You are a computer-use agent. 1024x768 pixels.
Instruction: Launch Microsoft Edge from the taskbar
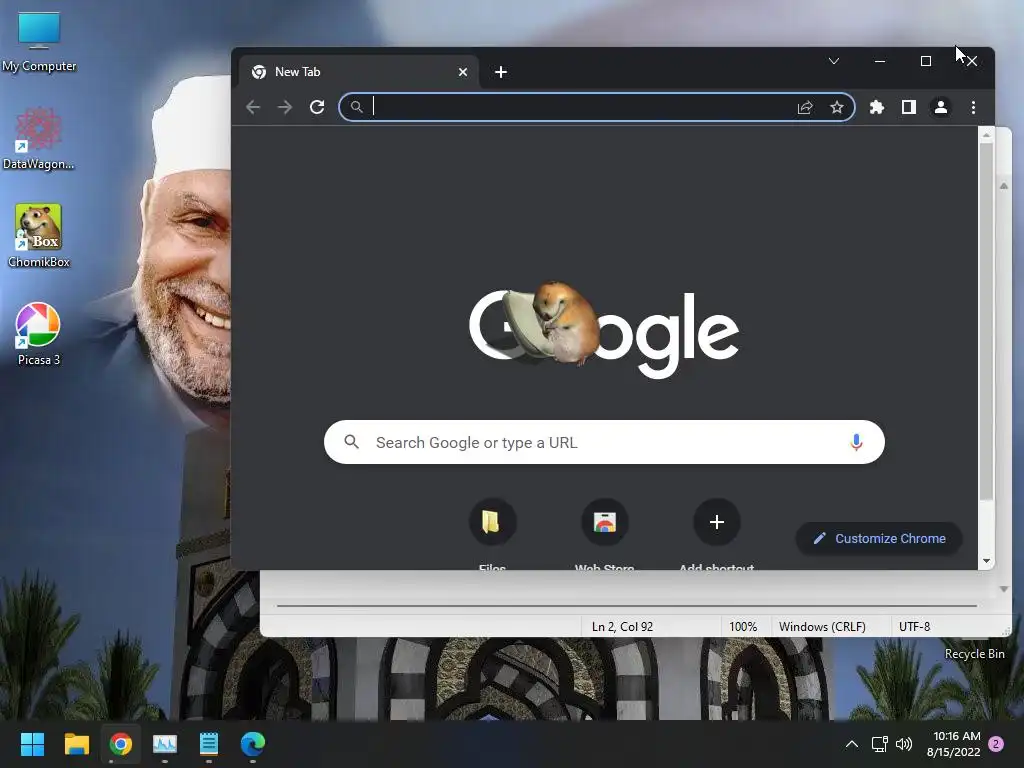(x=253, y=744)
